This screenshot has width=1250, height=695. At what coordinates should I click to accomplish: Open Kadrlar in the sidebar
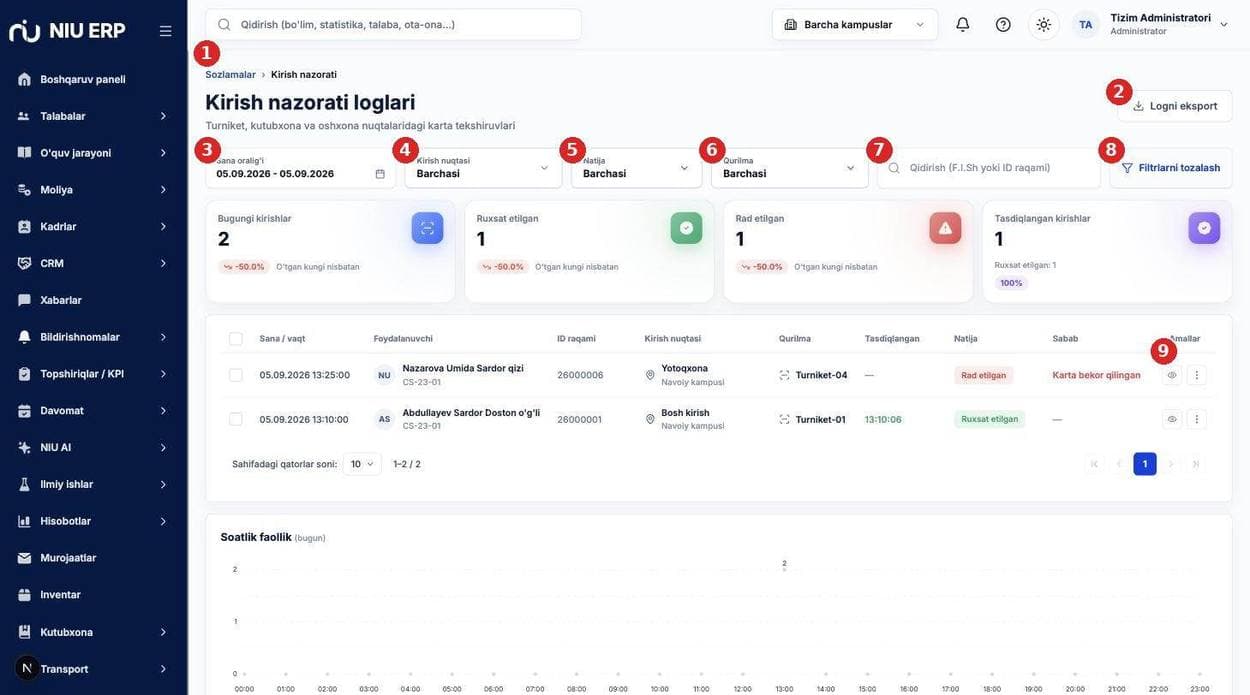pyautogui.click(x=93, y=227)
